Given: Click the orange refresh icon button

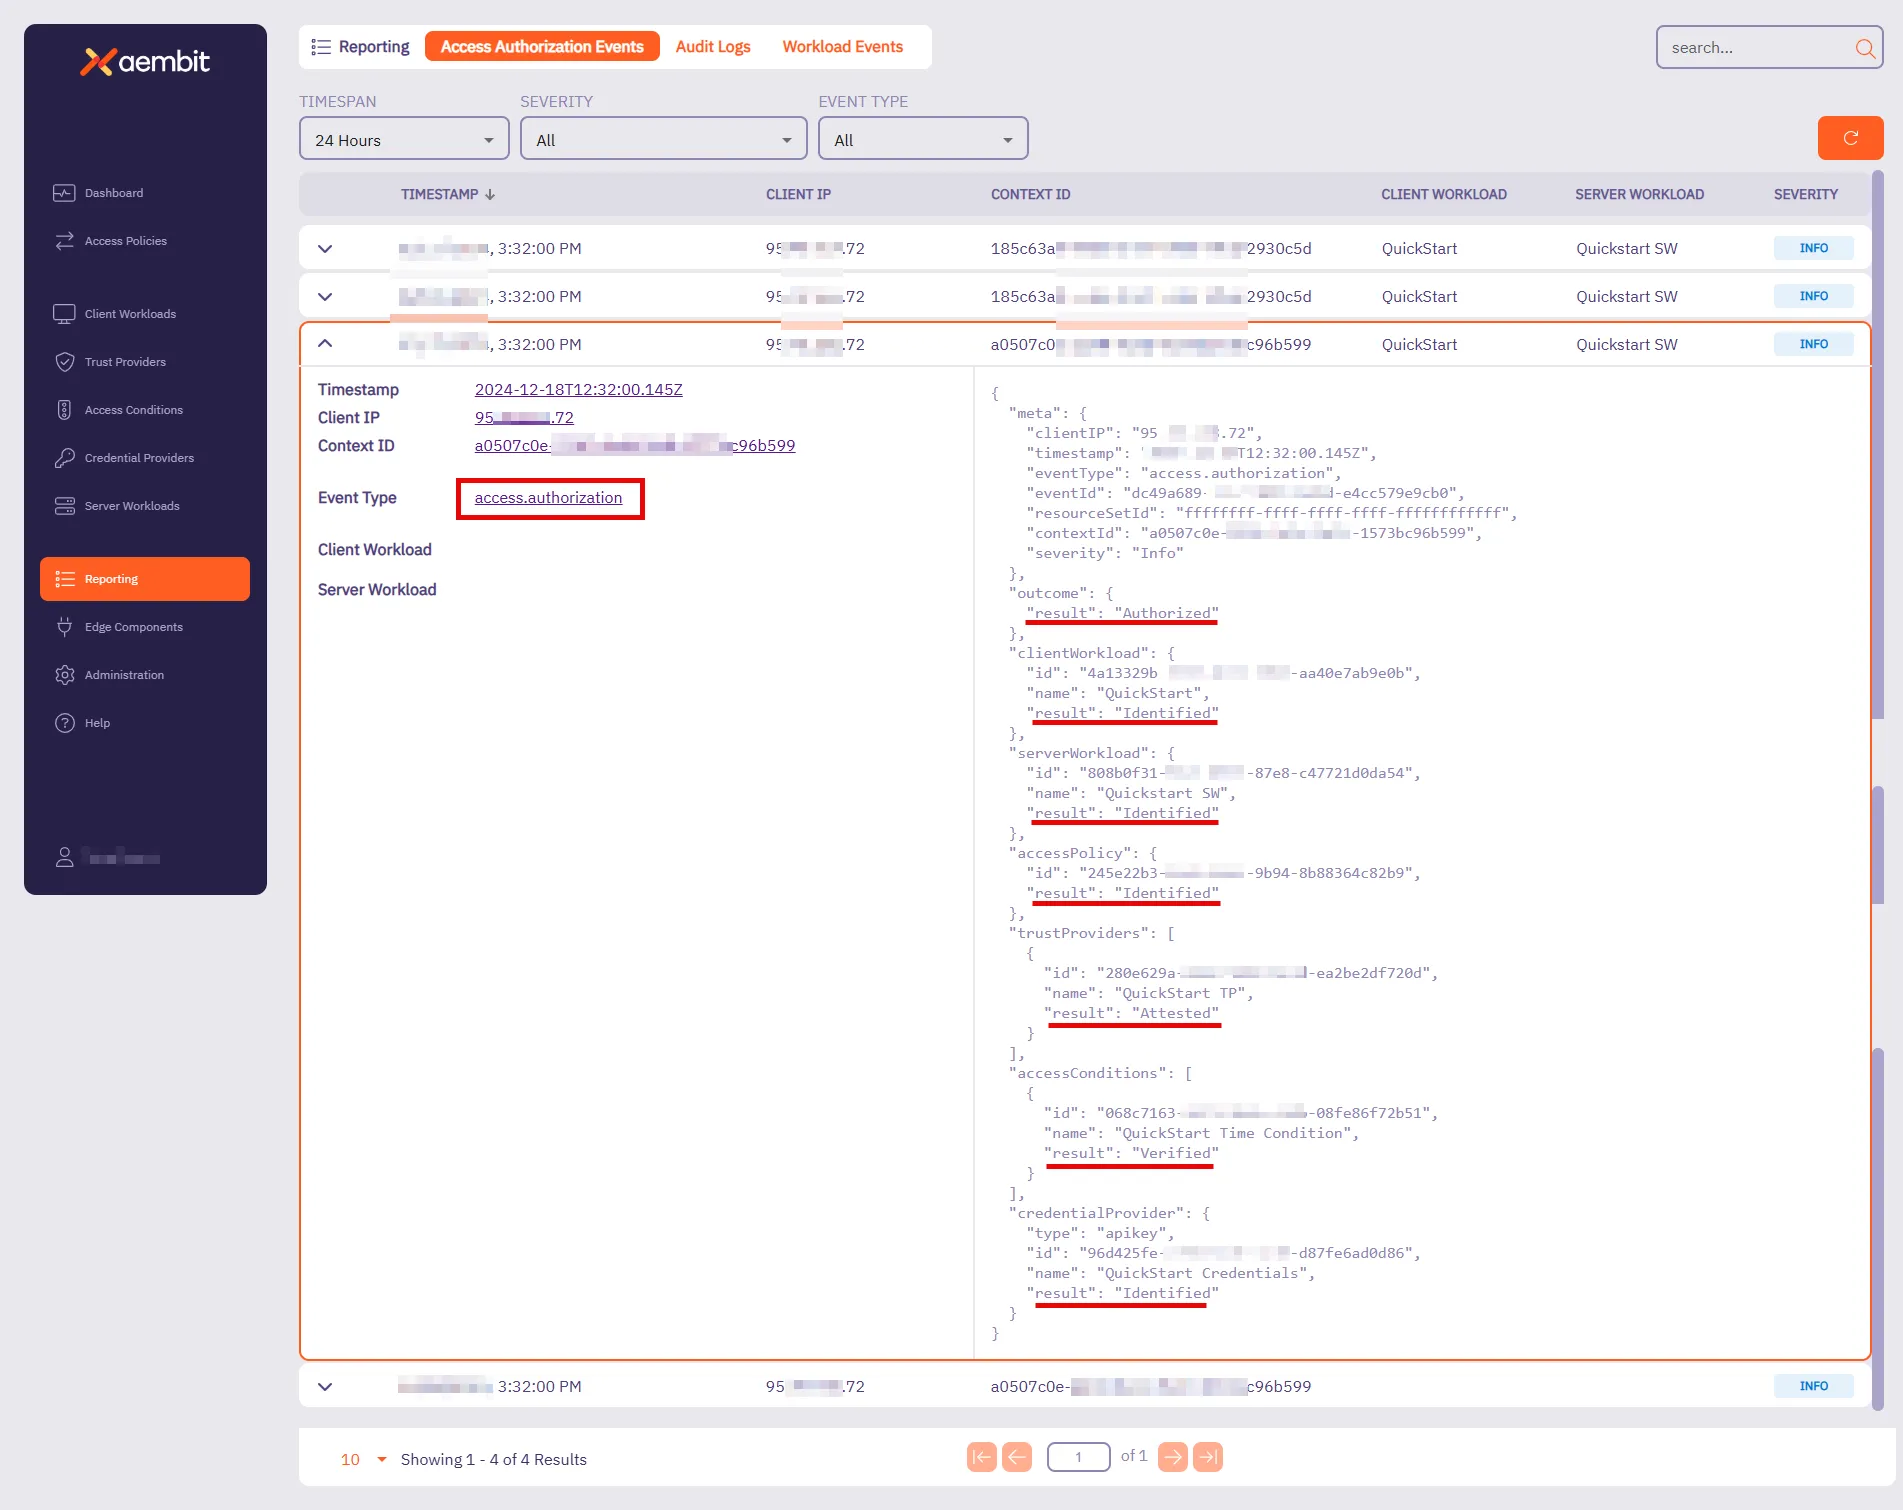Looking at the screenshot, I should 1849,138.
